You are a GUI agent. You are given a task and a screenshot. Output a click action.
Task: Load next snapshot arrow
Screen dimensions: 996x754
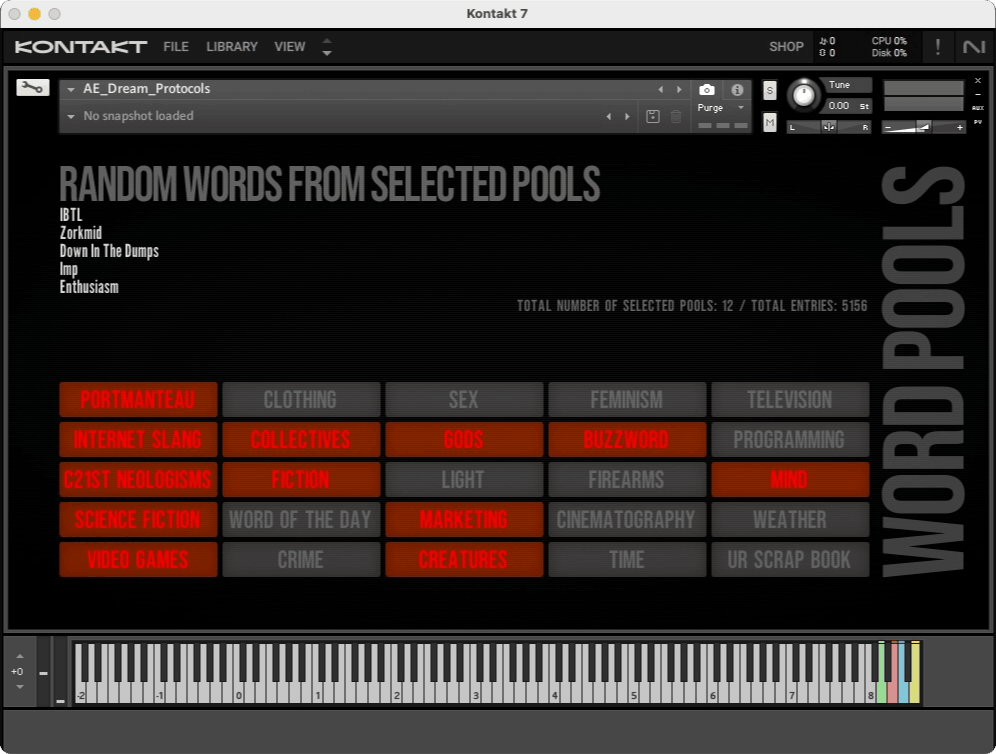click(628, 116)
